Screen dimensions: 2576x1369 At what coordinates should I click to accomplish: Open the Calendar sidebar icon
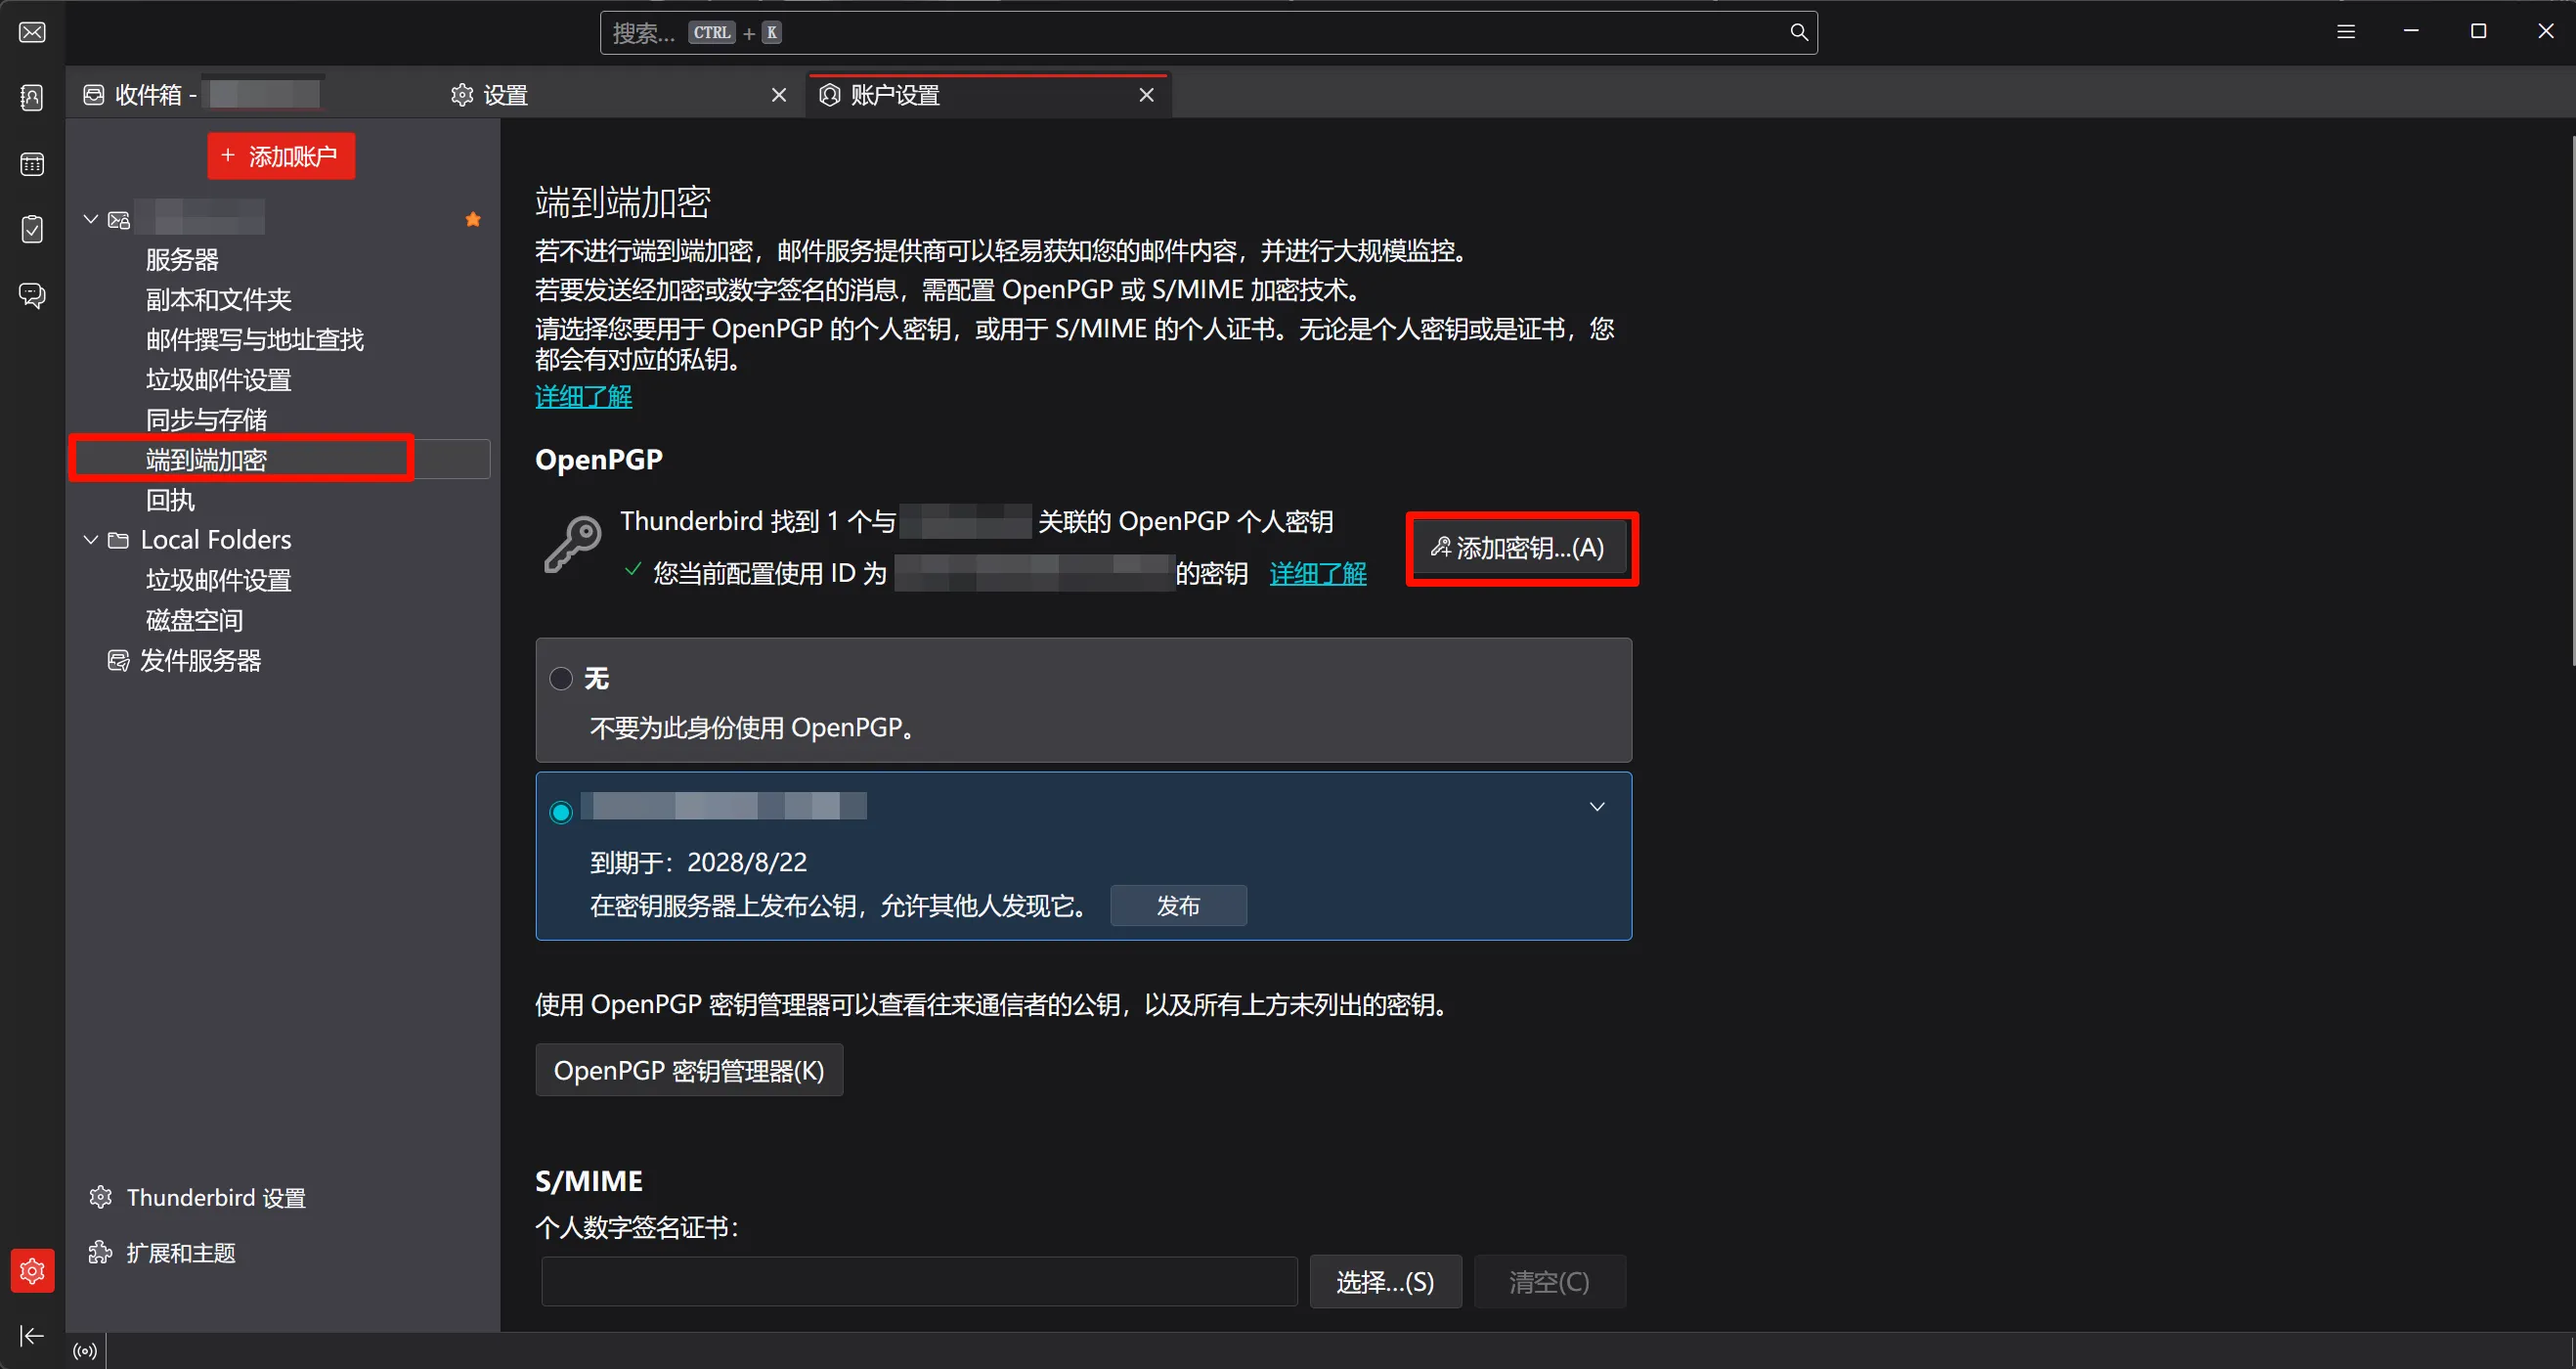(x=31, y=163)
